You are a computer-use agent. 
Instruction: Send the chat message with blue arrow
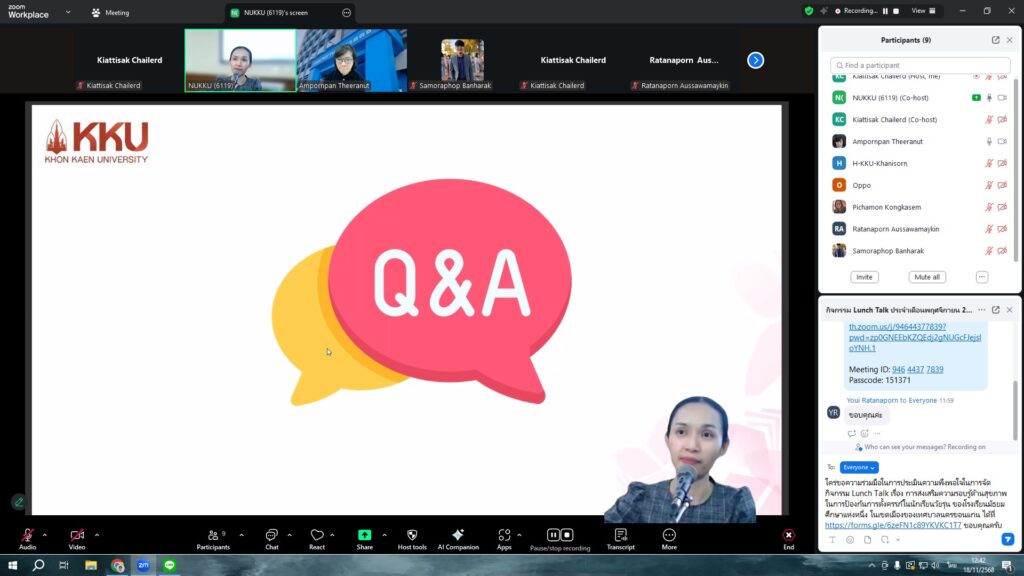(x=1007, y=540)
